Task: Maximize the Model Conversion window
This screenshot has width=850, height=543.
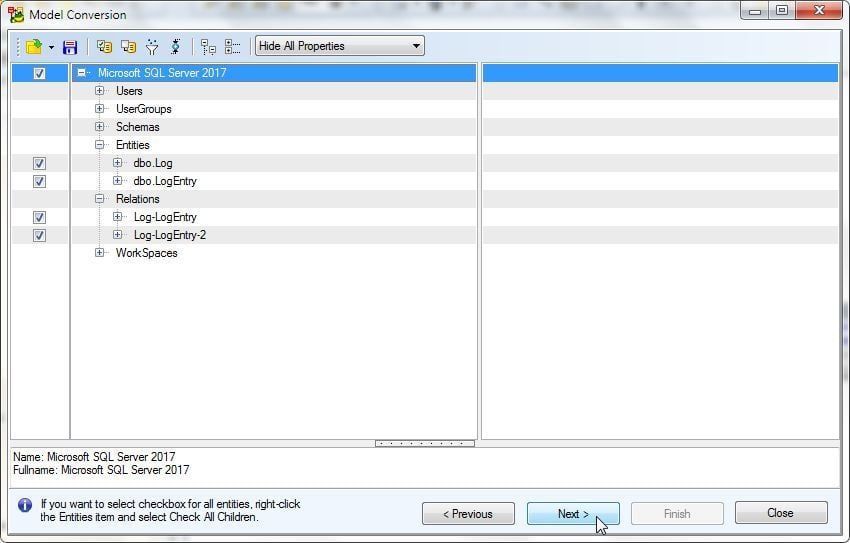Action: (x=782, y=11)
